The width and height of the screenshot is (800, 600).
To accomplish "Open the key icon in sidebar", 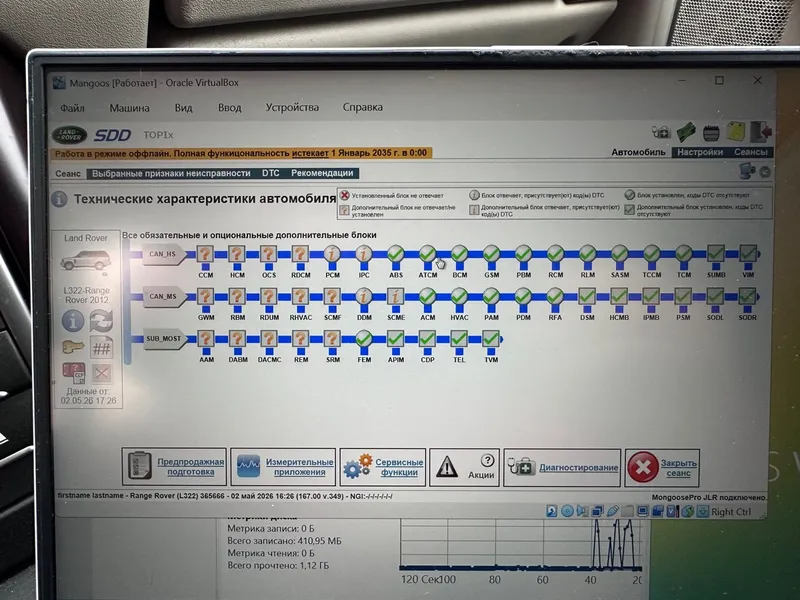I will click(73, 347).
